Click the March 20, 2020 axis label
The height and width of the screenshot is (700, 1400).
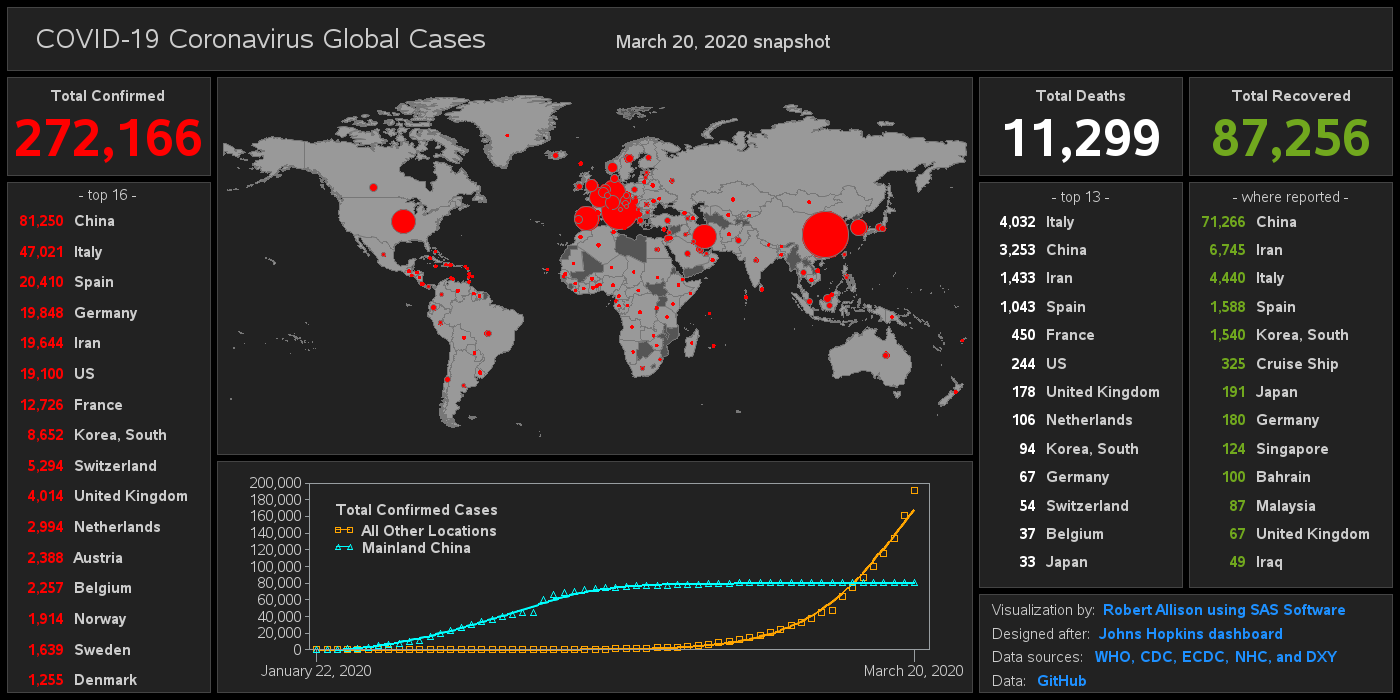coord(912,671)
